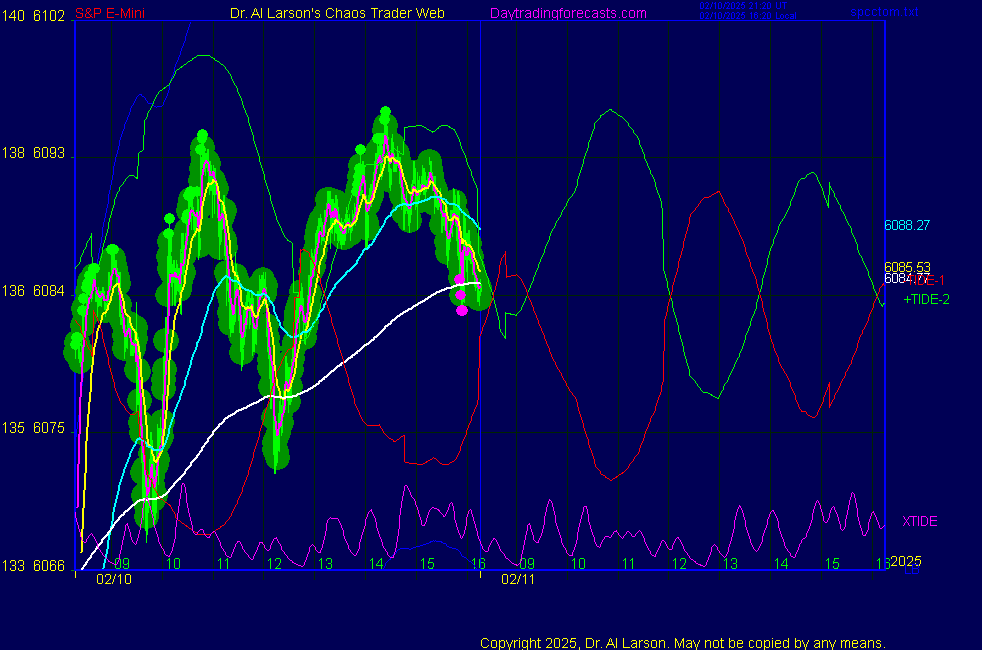Click the "02/10" date label below the axis
Image resolution: width=982 pixels, height=650 pixels.
click(x=114, y=579)
